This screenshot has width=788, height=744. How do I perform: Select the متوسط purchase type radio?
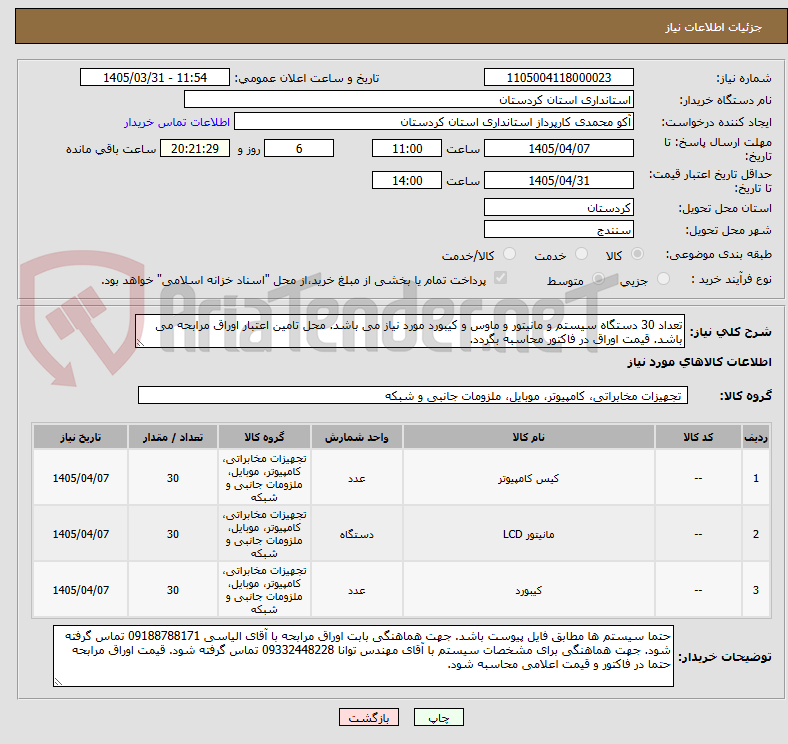[598, 279]
